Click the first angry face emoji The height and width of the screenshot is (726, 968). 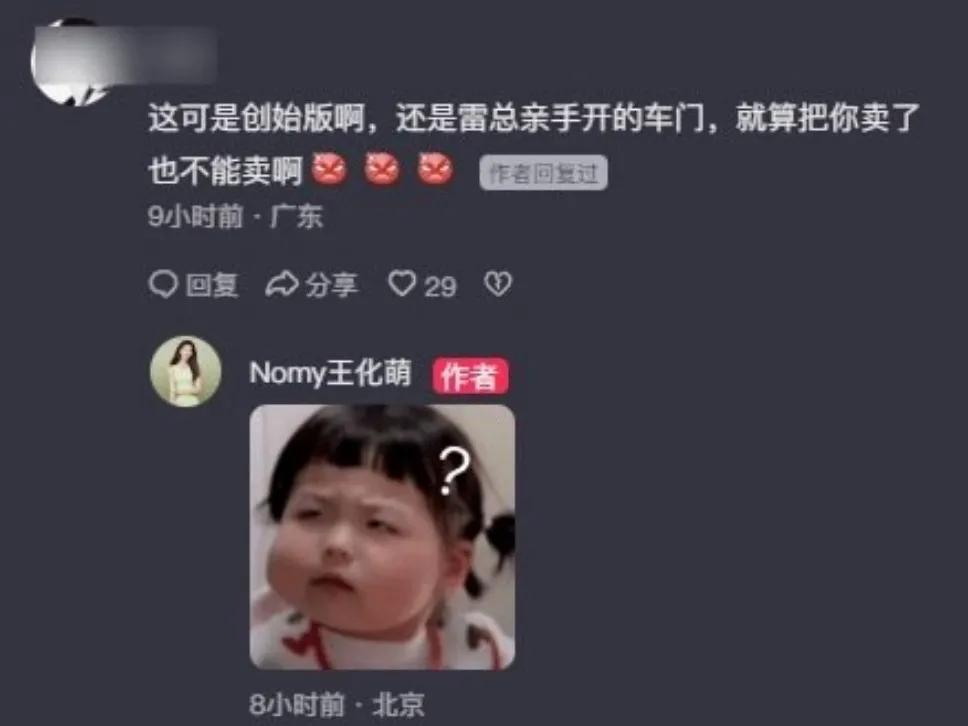click(x=329, y=170)
